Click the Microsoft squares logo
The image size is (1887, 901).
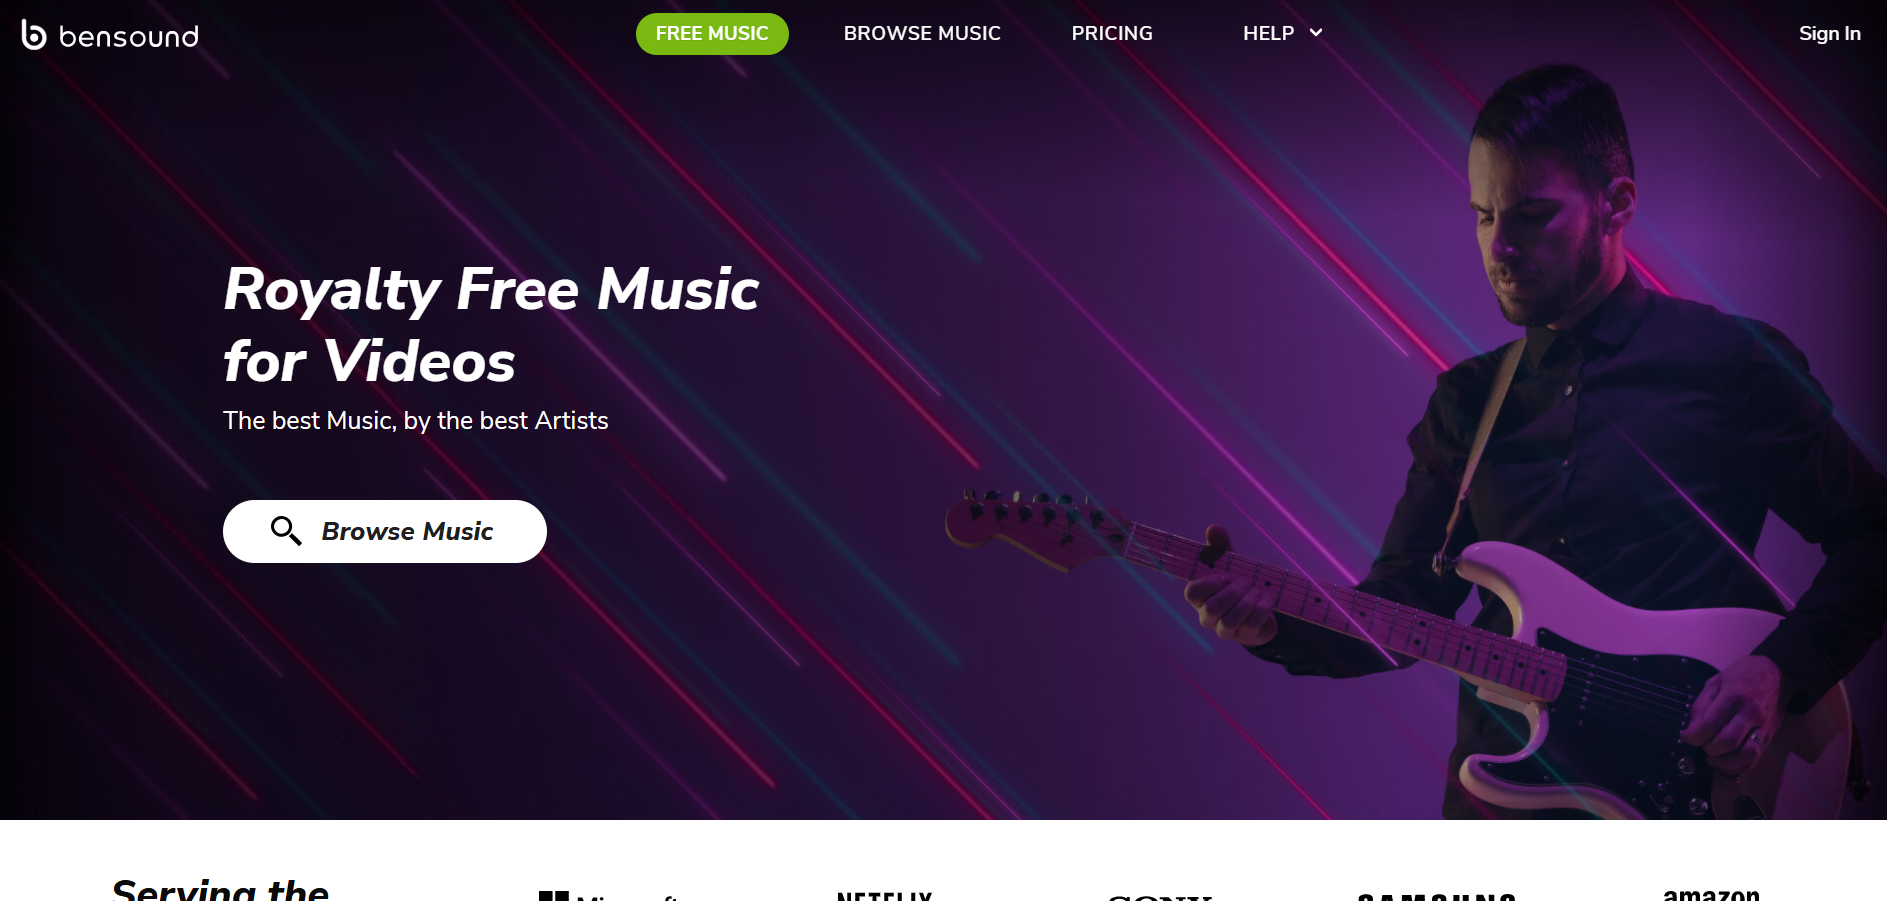(x=554, y=895)
